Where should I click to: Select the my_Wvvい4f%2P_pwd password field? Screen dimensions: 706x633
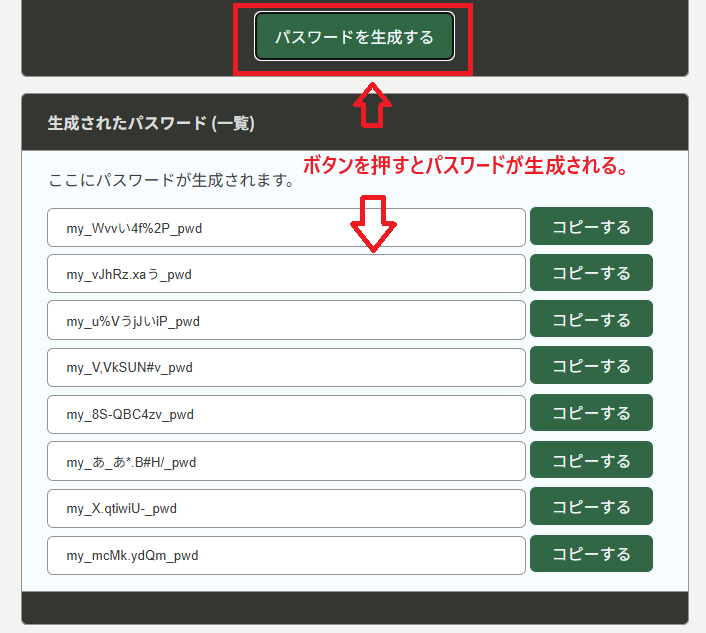(x=286, y=228)
